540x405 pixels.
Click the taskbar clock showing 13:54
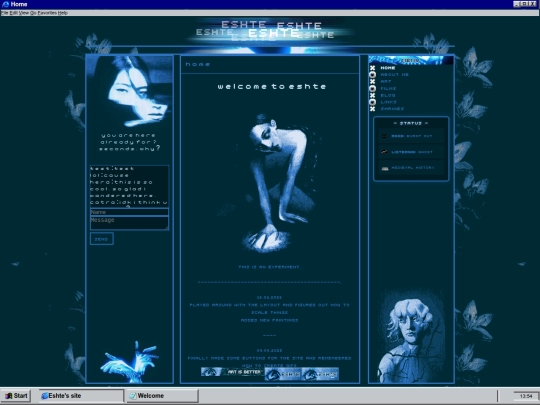[x=526, y=396]
